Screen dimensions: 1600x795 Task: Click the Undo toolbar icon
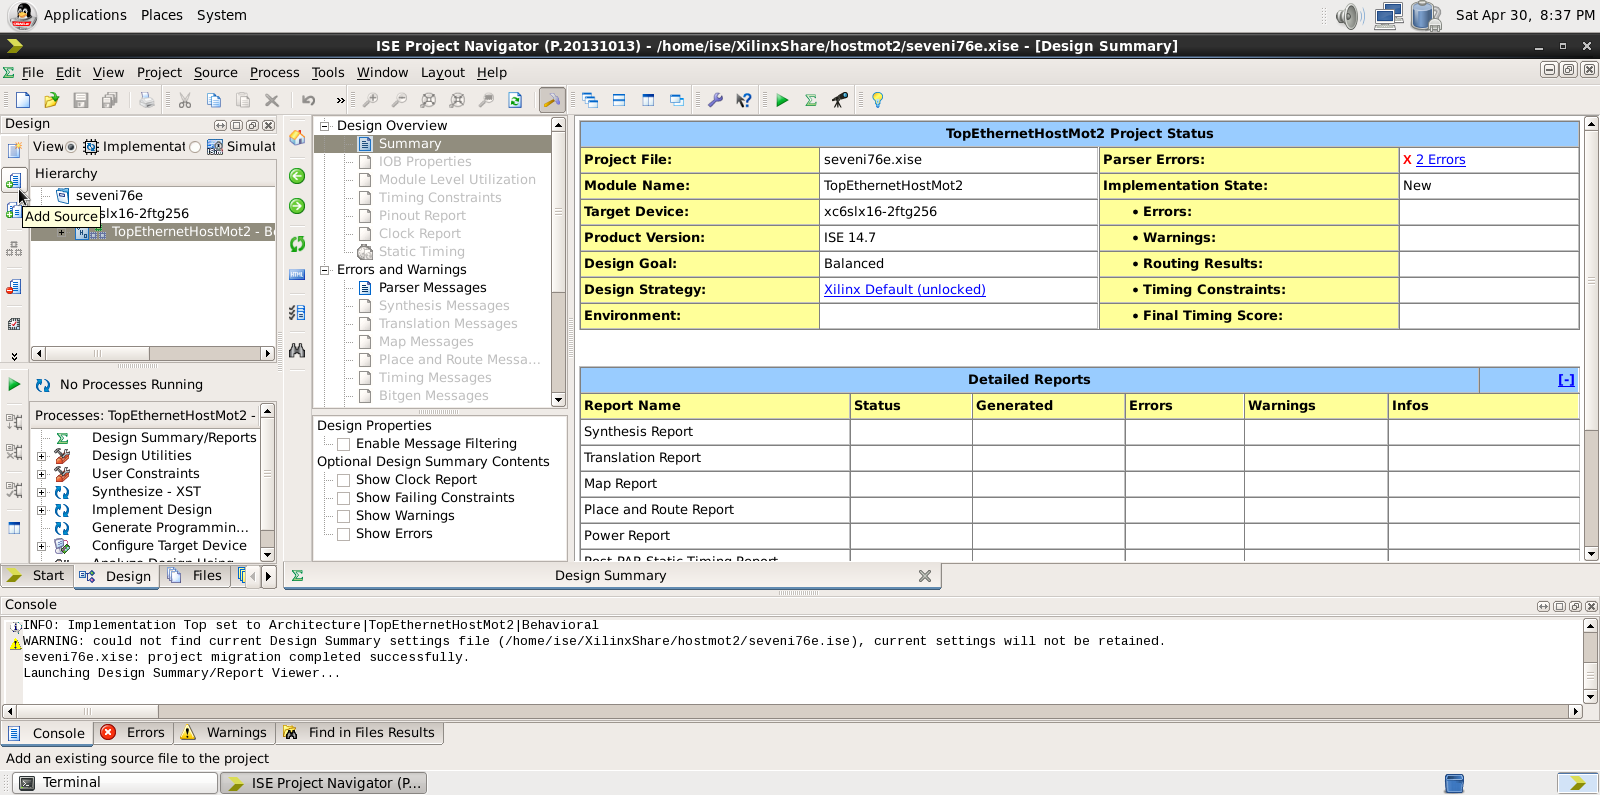tap(309, 100)
